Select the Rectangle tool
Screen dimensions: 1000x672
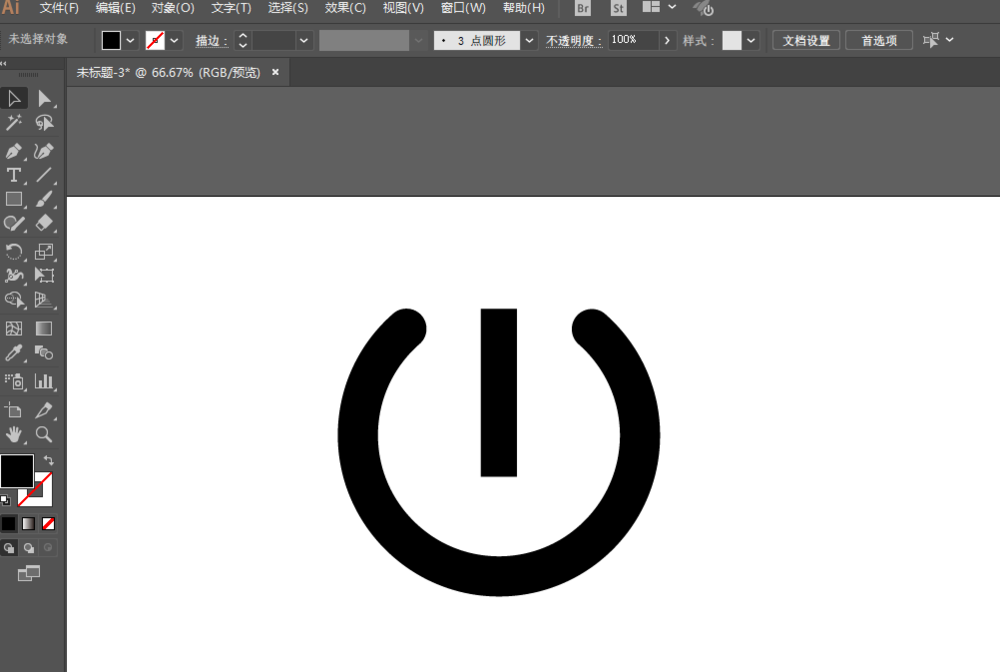(14, 199)
